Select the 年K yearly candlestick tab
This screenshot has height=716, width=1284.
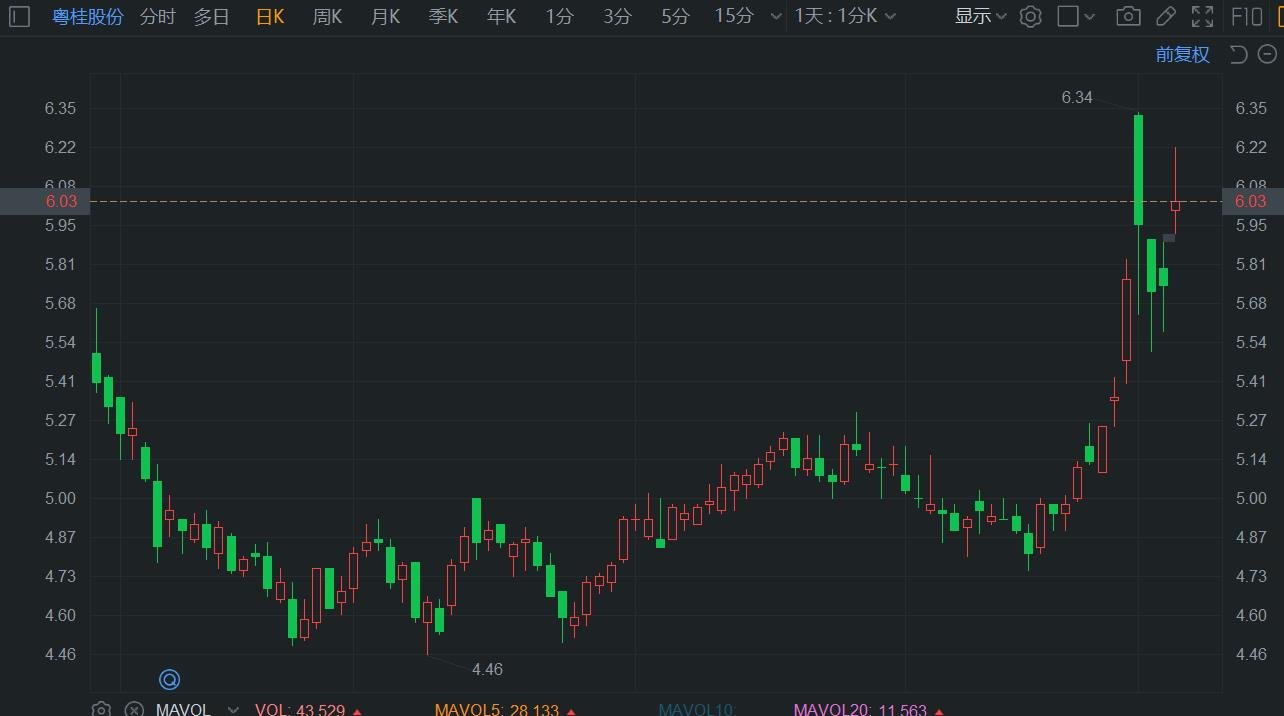coord(501,16)
